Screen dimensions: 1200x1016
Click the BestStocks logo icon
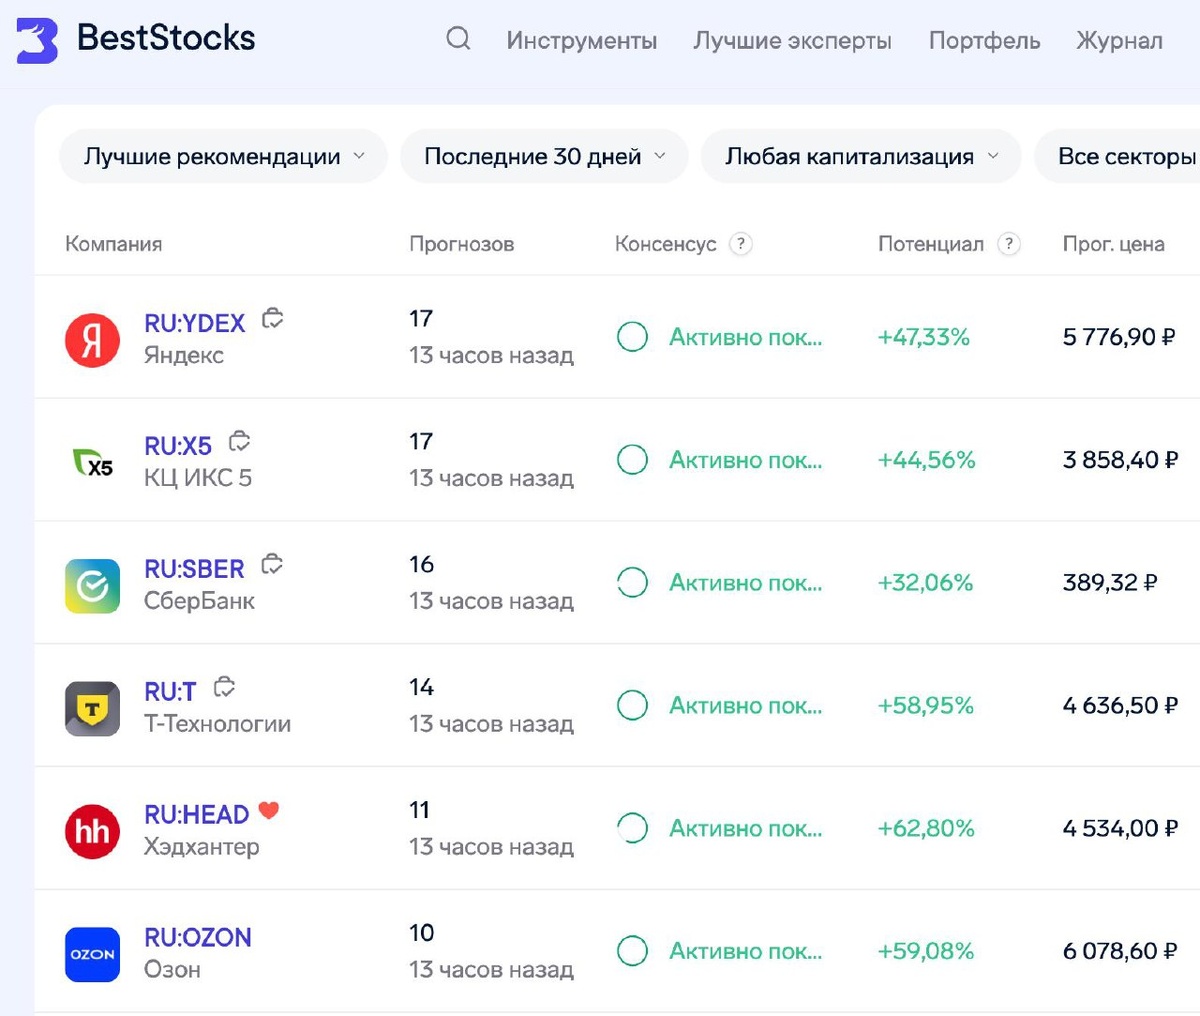[x=37, y=40]
